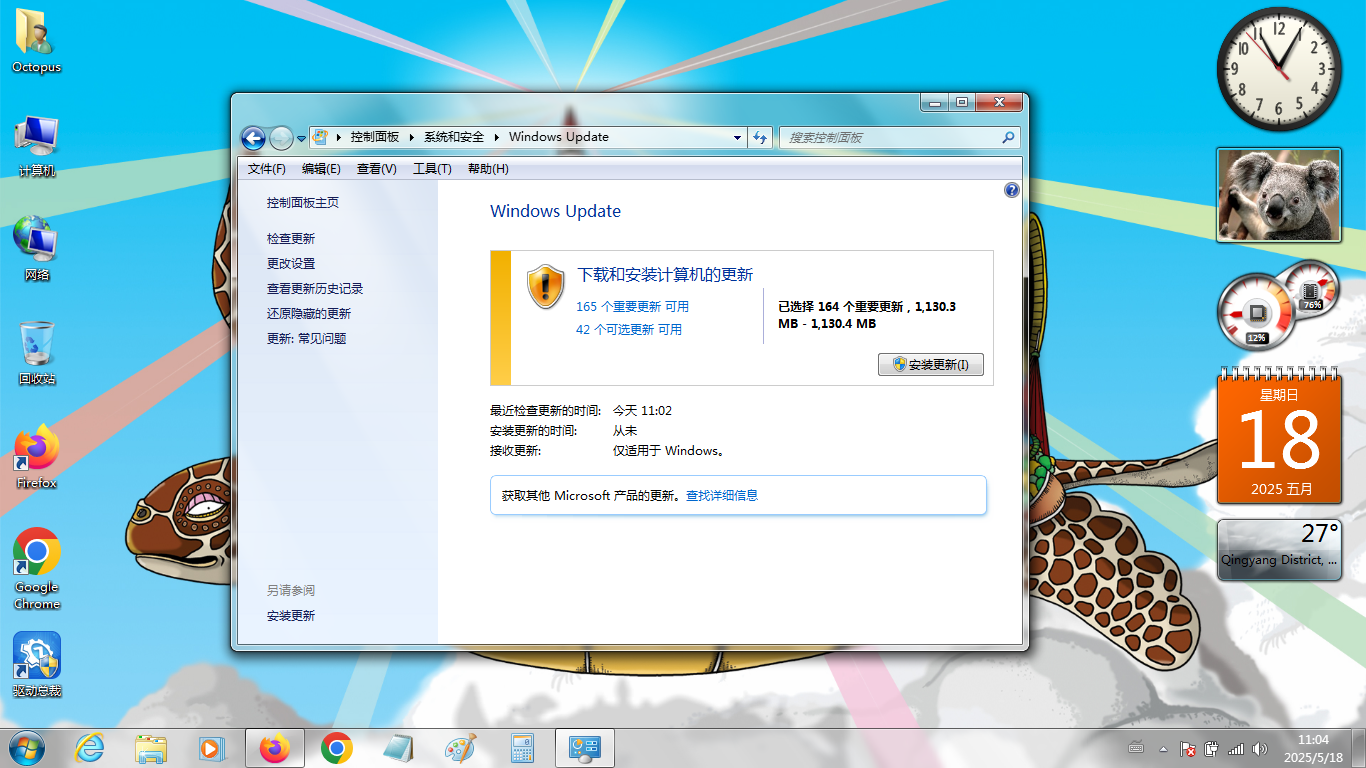The width and height of the screenshot is (1366, 768).
Task: Open 更新: 常见问题 link
Action: pyautogui.click(x=306, y=338)
